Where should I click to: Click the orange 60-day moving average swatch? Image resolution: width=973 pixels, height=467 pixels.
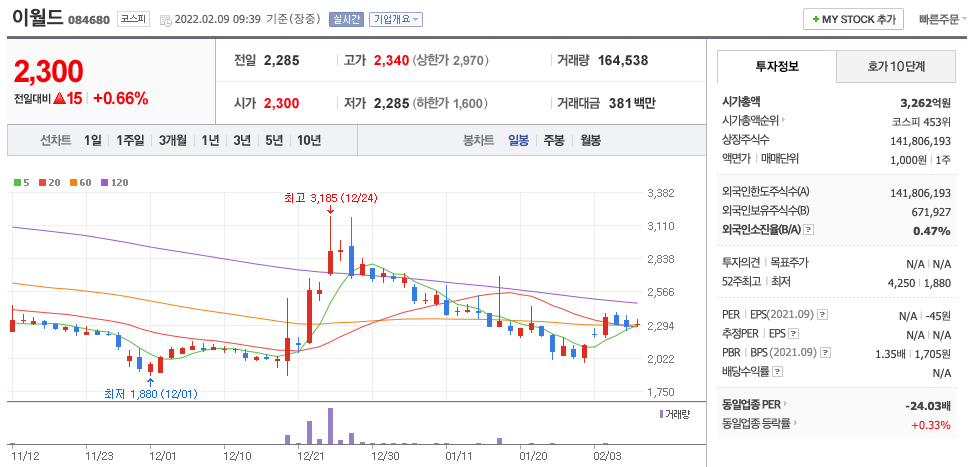[73, 183]
